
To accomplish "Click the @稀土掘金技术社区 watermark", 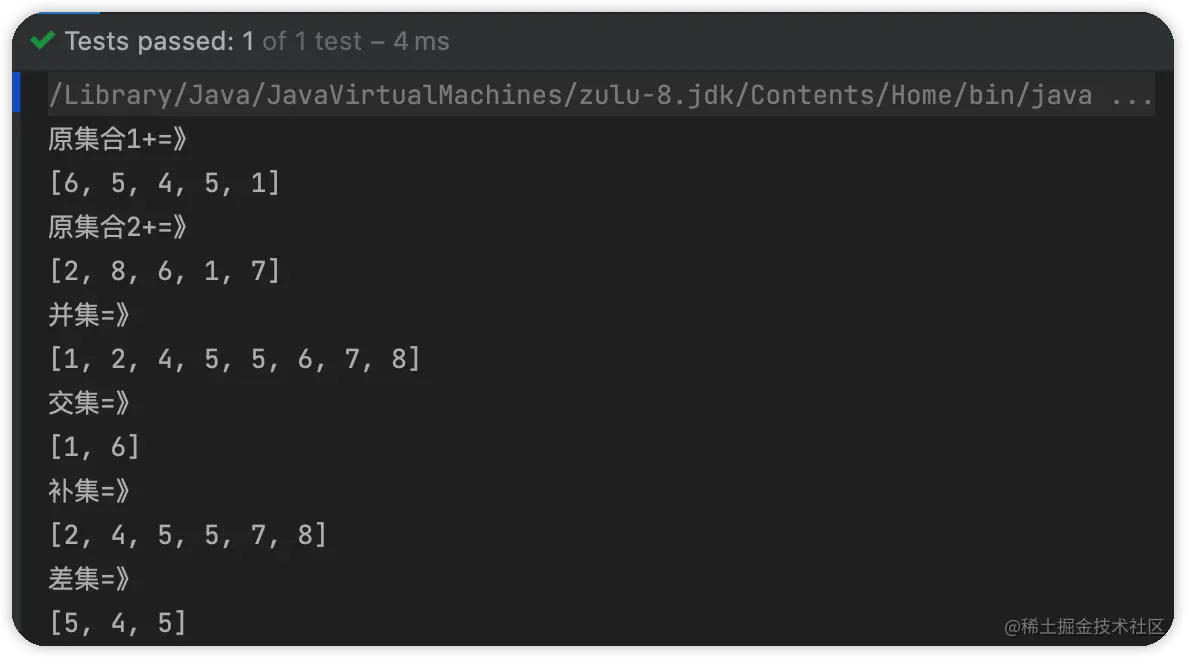I will [x=1084, y=627].
